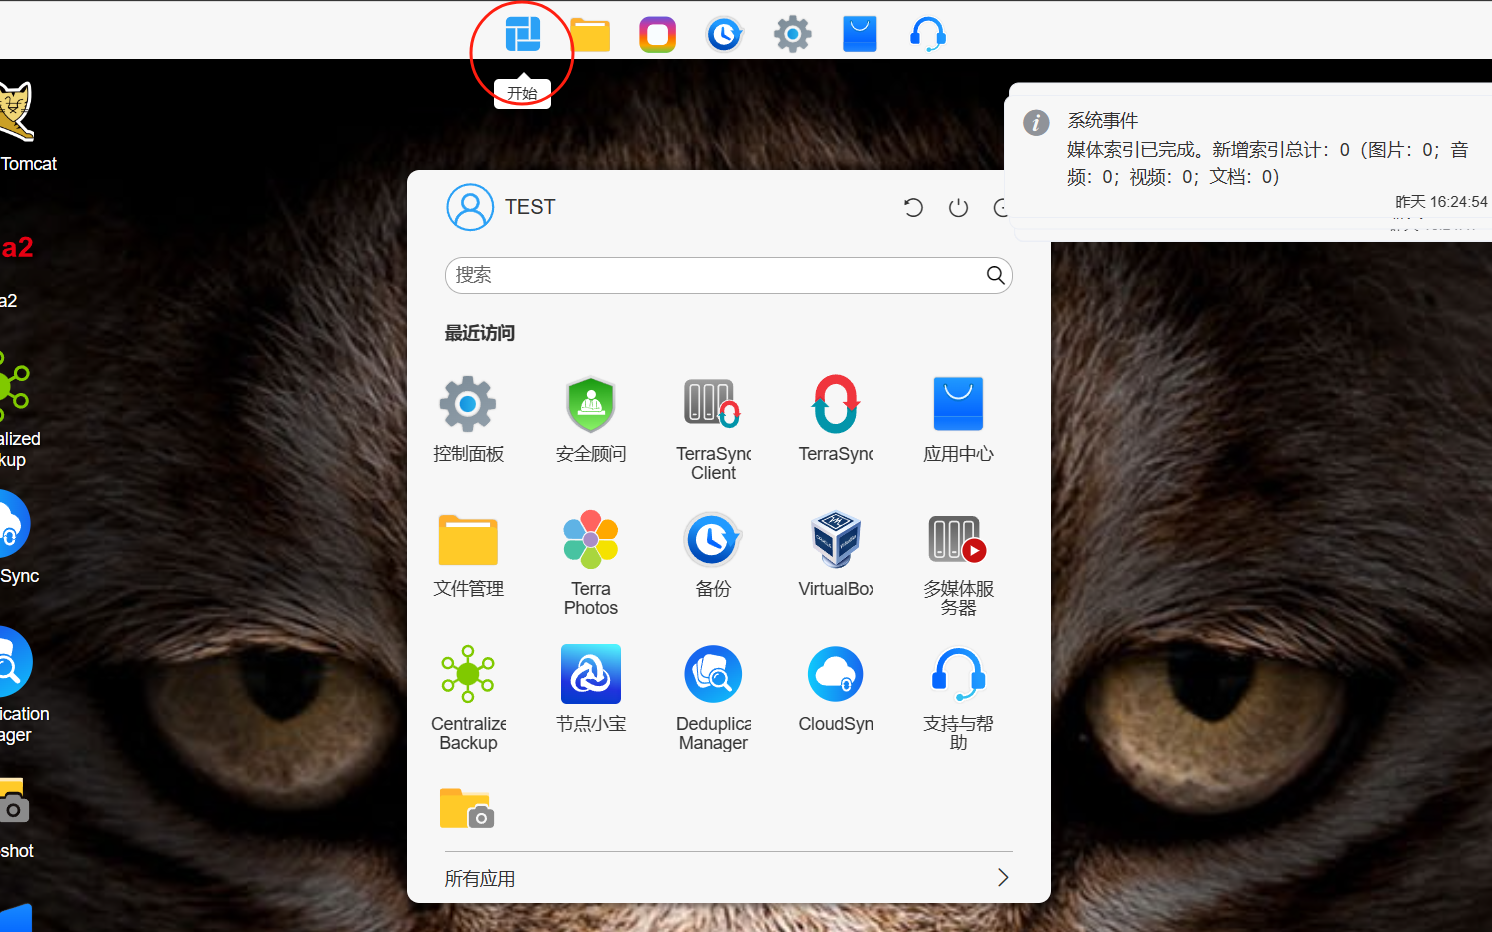Click the 媒体索引已完成 notification message

(1268, 163)
